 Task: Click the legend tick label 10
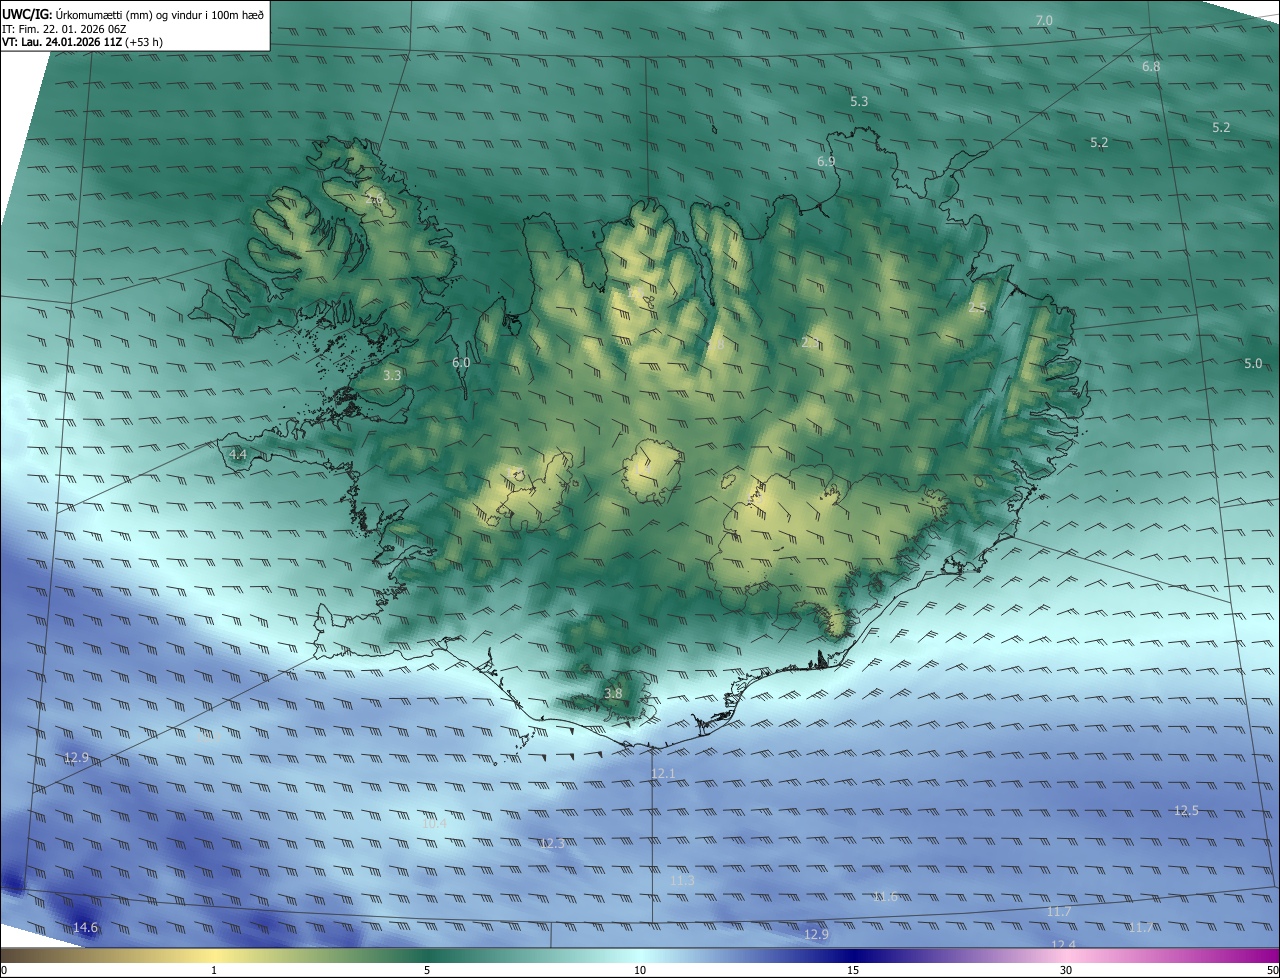pos(640,970)
